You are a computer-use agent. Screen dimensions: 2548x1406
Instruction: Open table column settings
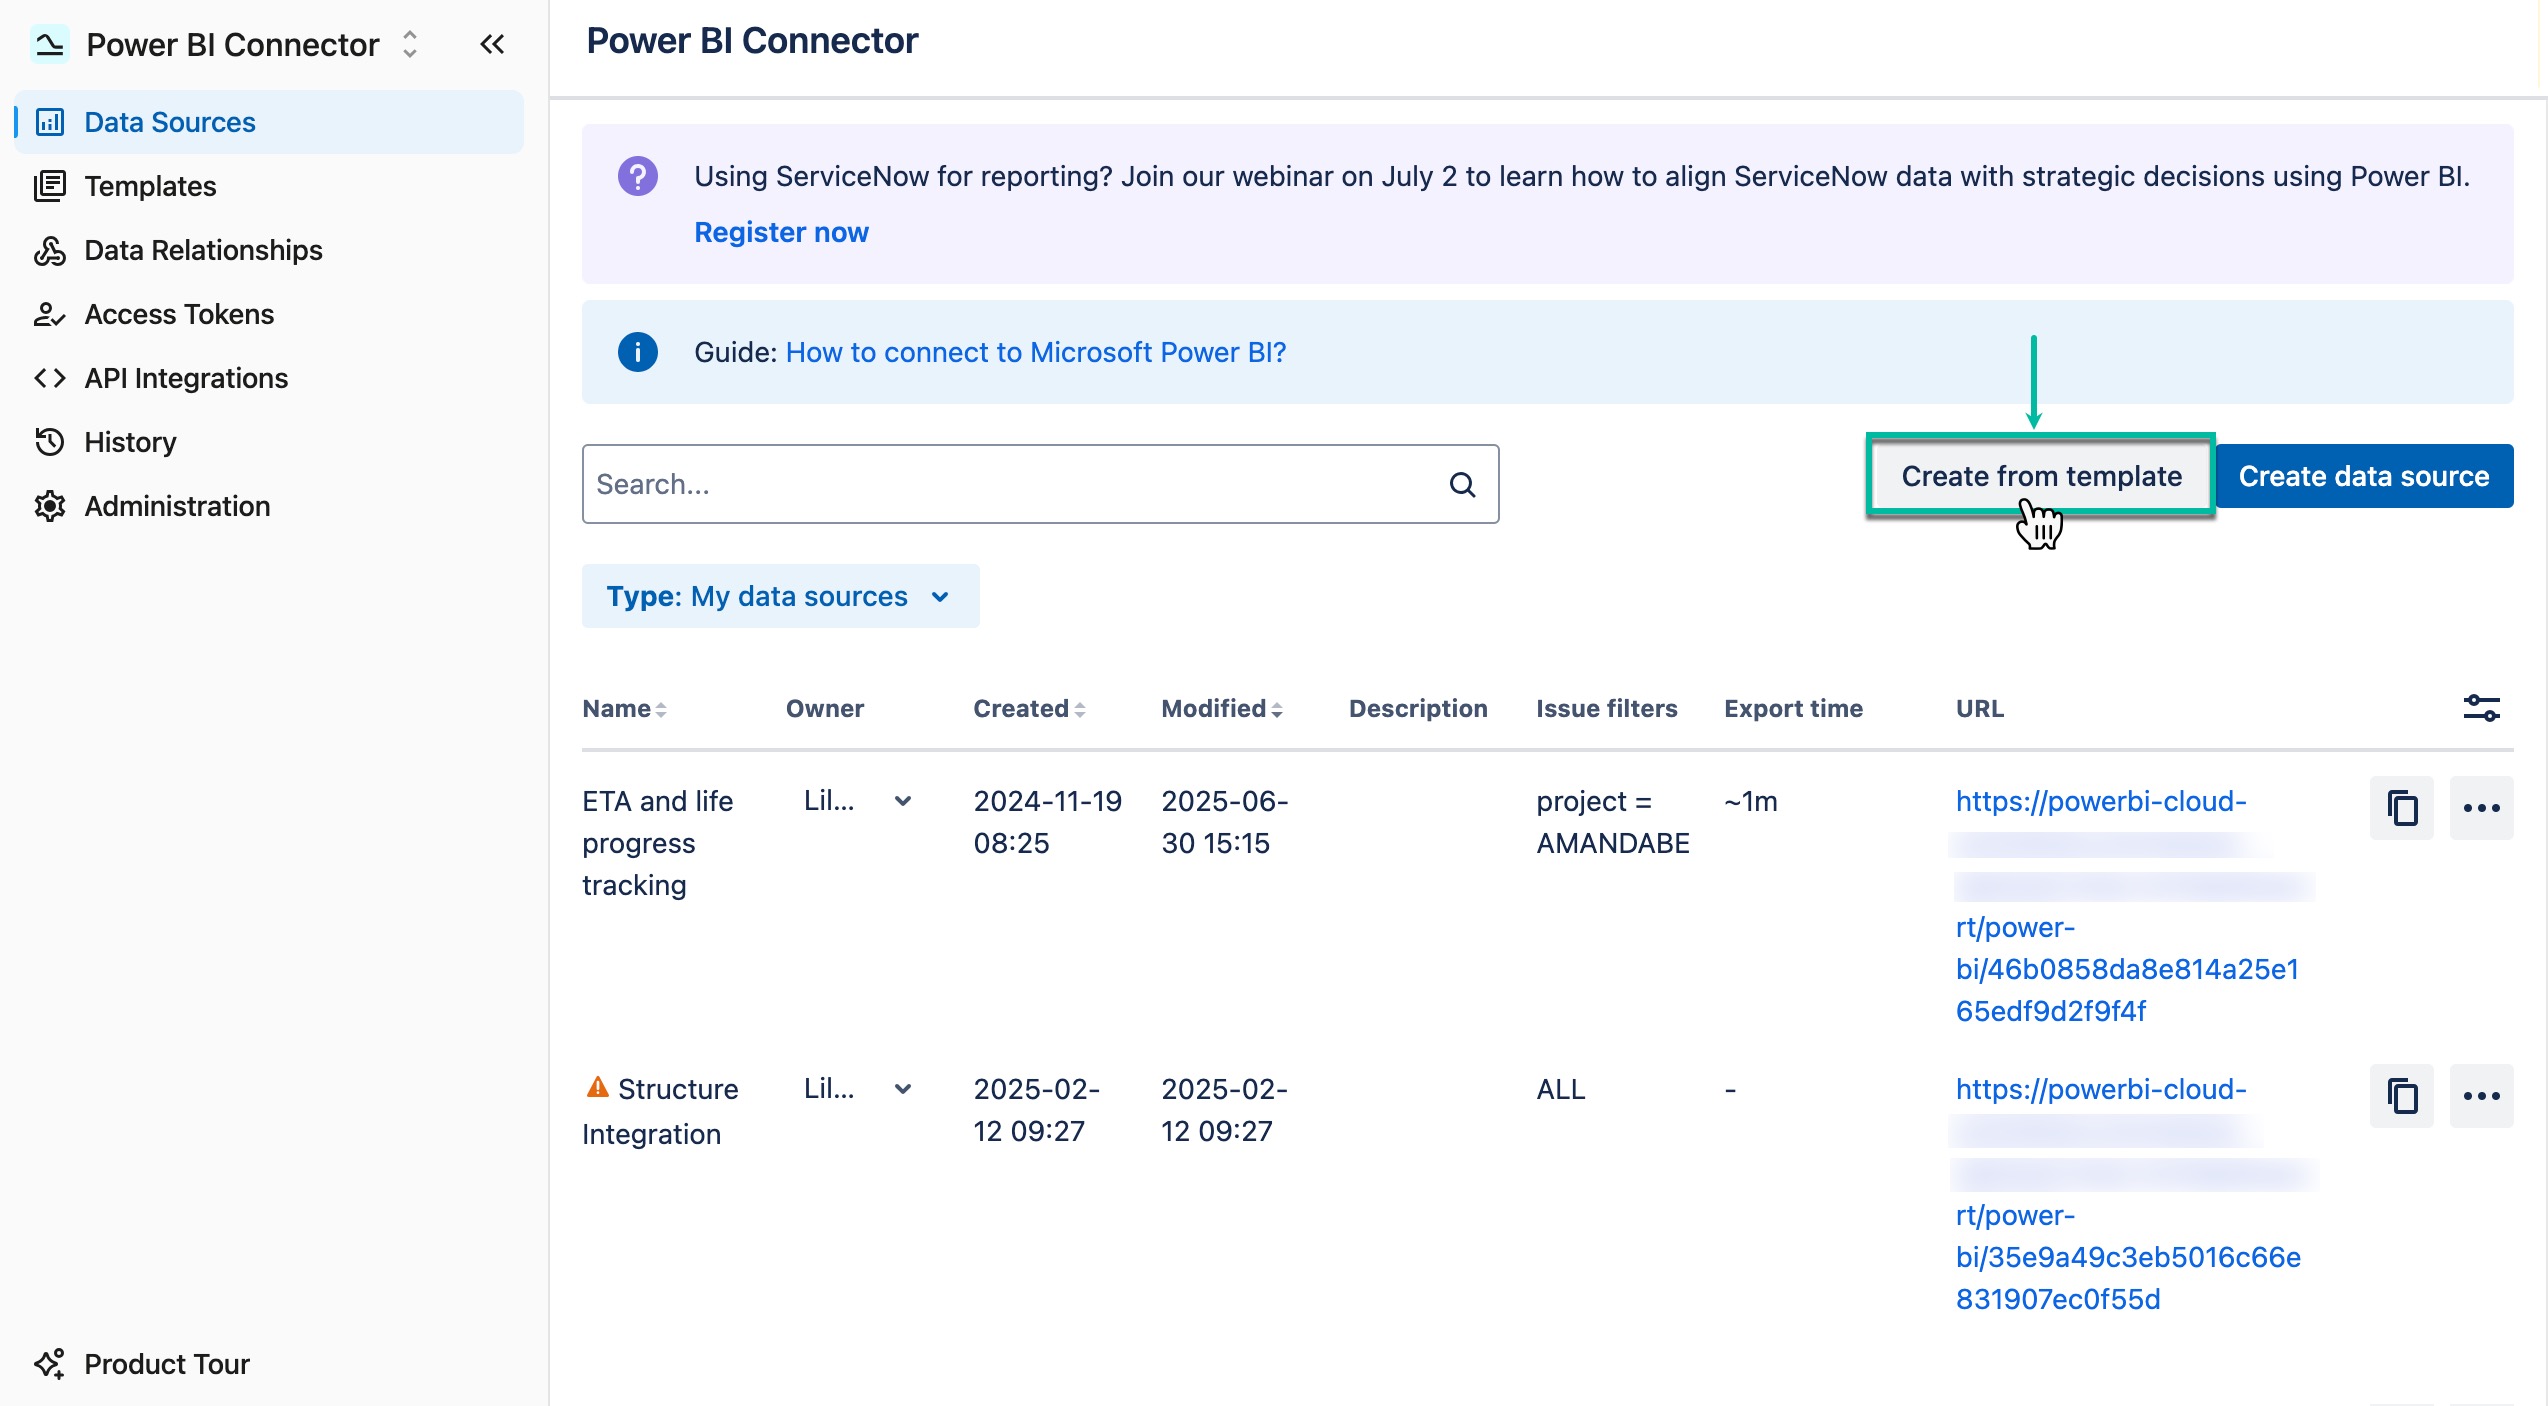(2483, 708)
